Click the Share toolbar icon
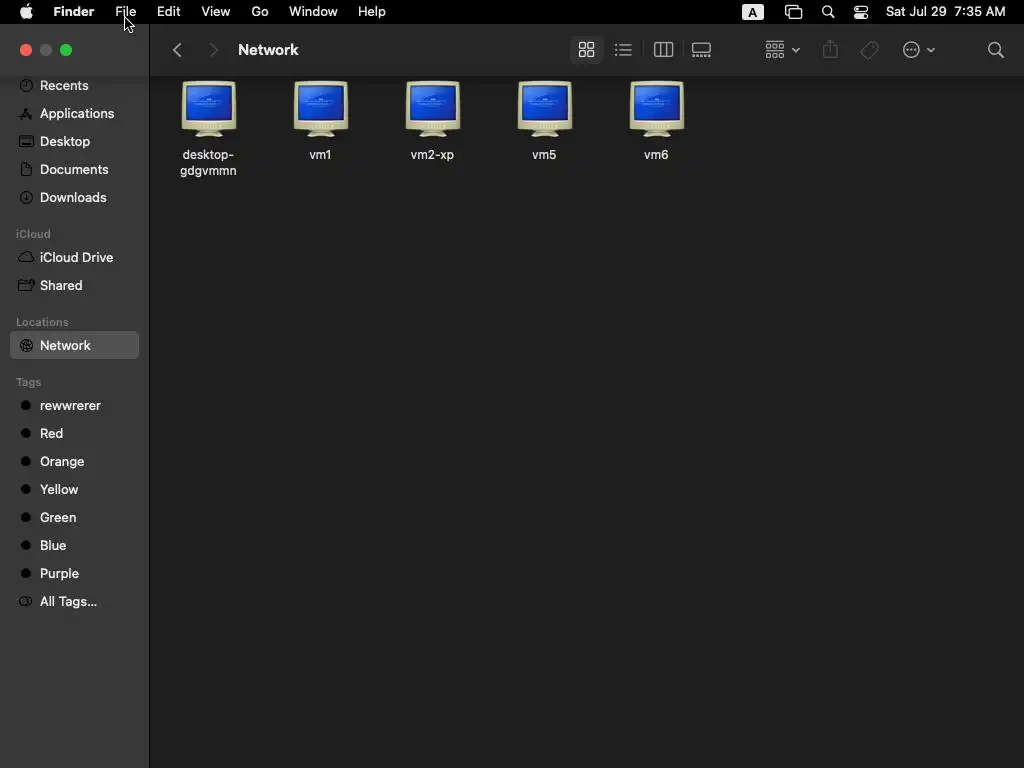The image size is (1024, 768). click(830, 50)
